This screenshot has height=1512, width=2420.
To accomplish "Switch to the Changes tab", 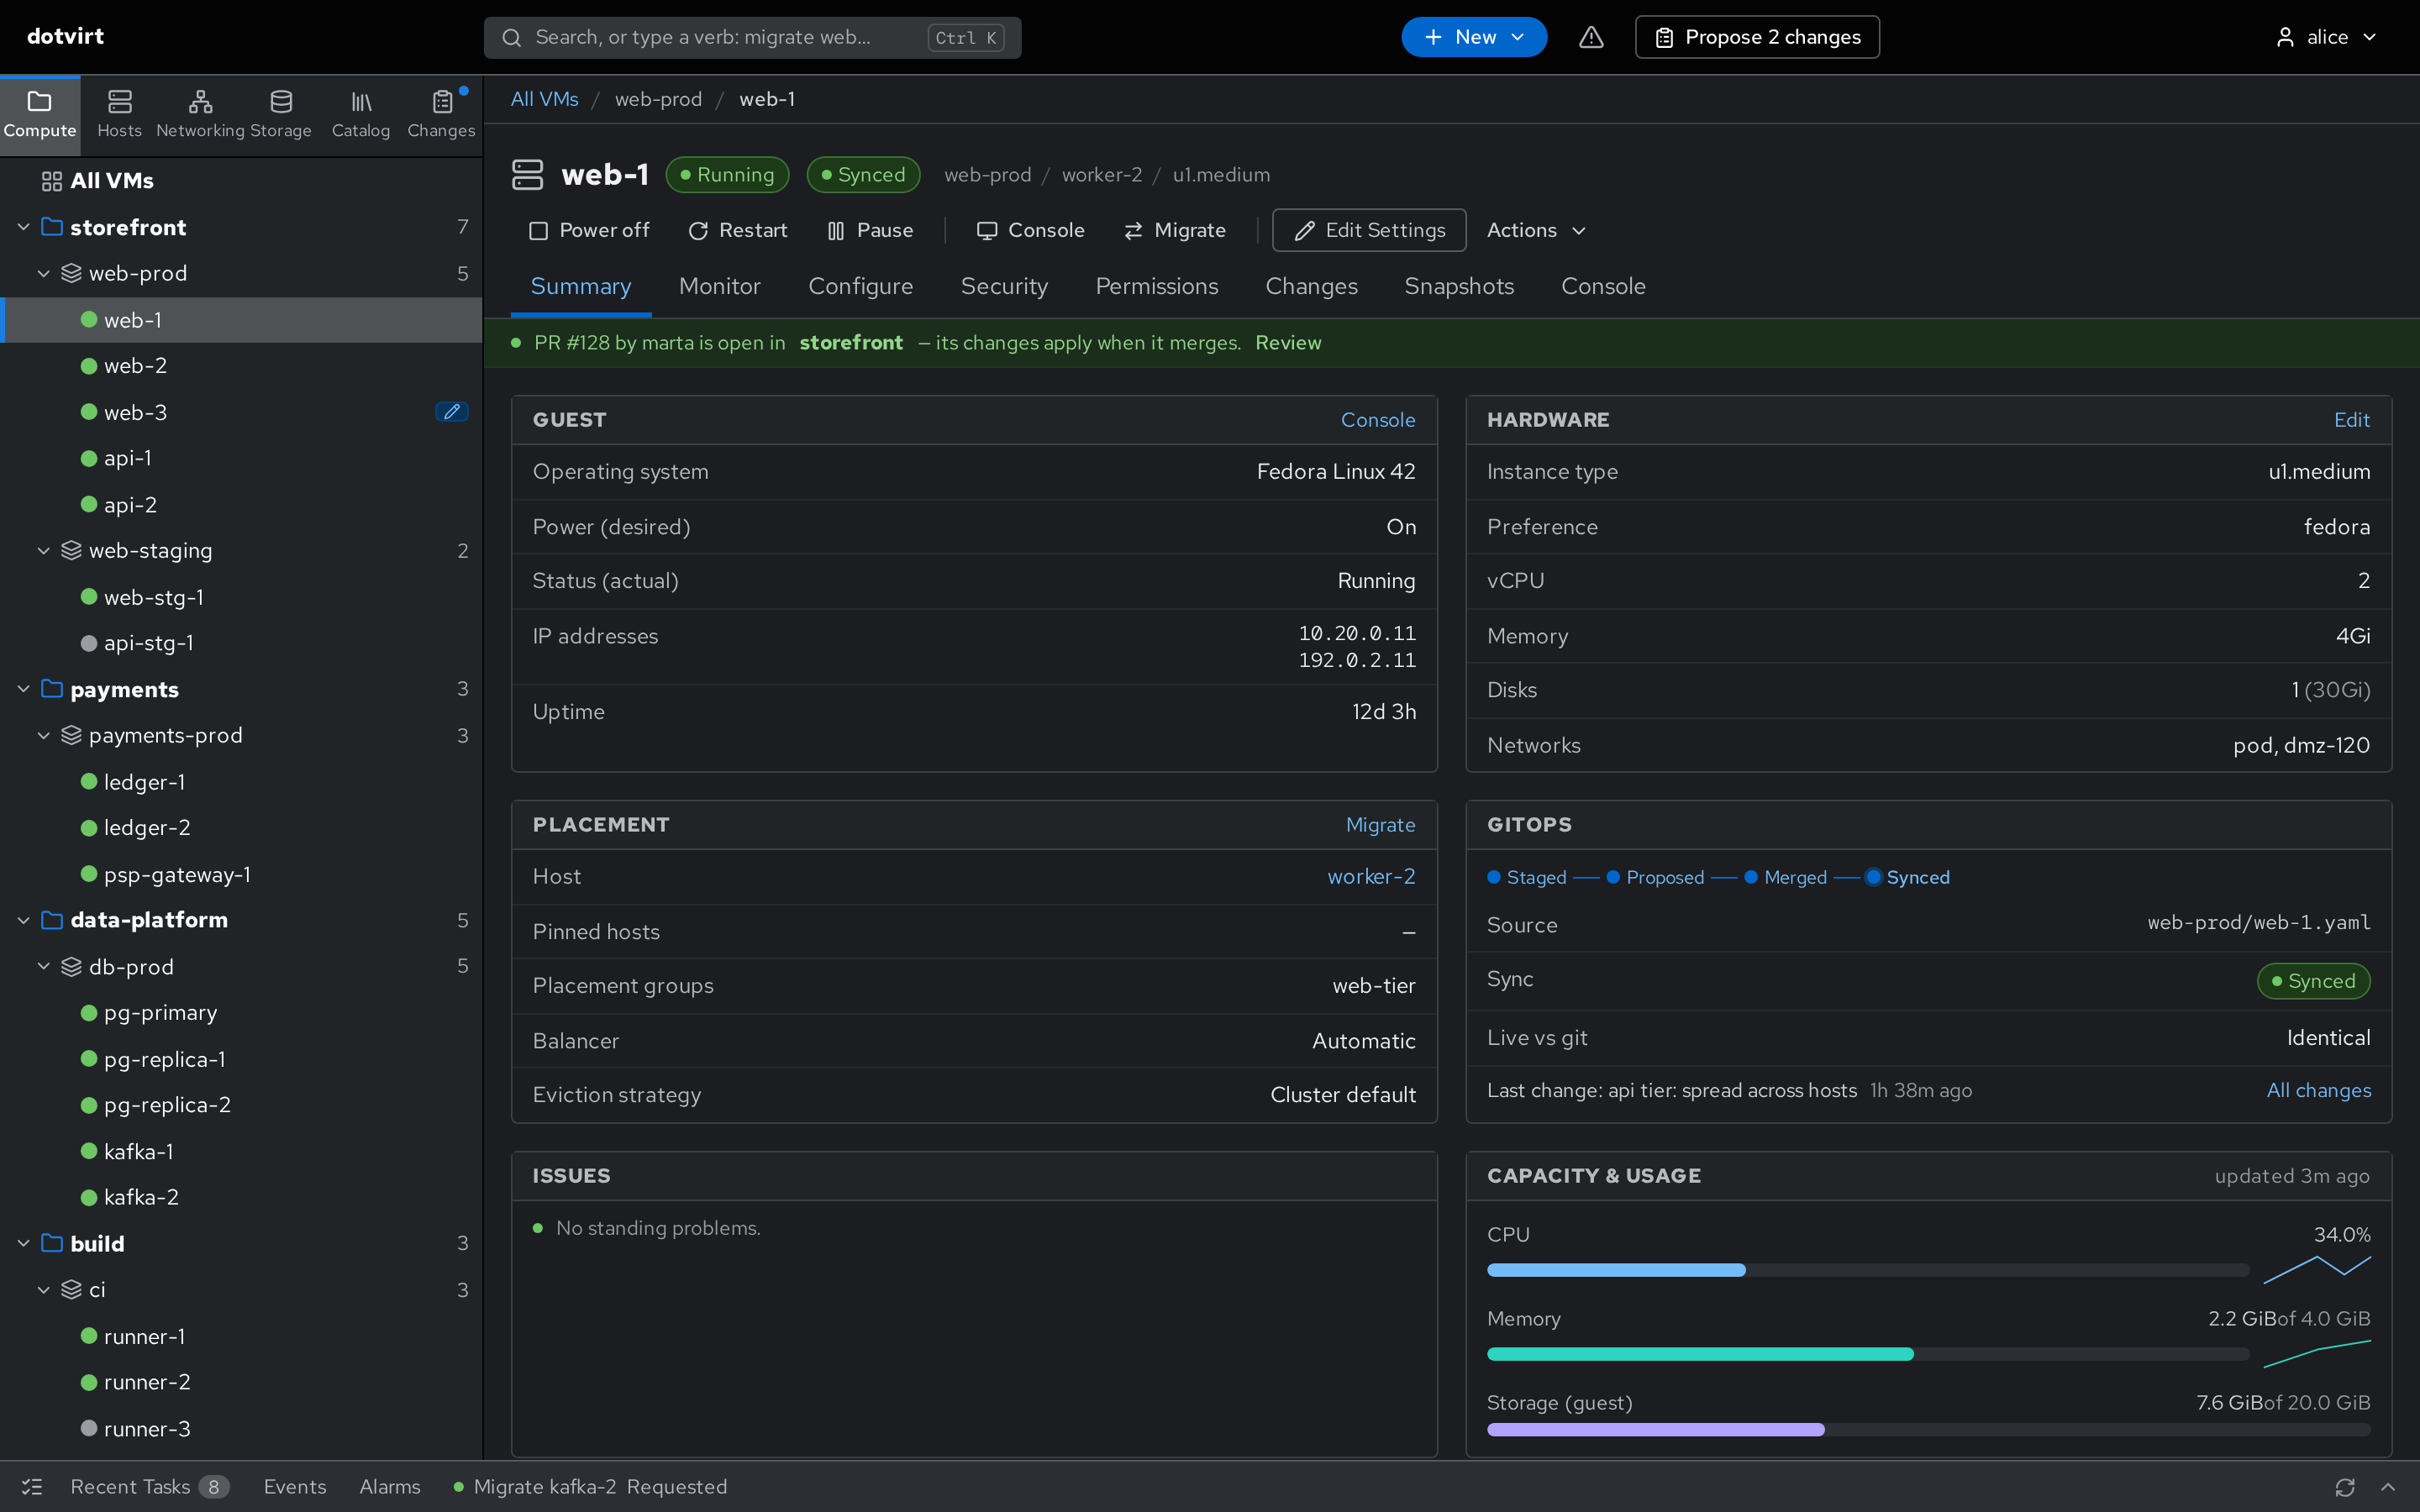I will [x=1311, y=287].
